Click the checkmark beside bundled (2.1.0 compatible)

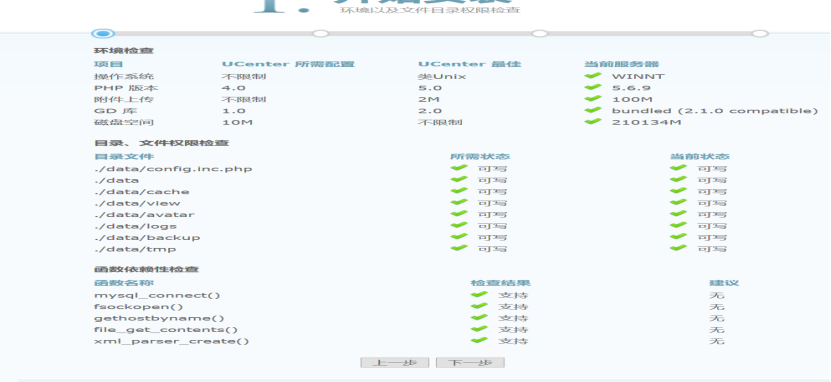(593, 110)
